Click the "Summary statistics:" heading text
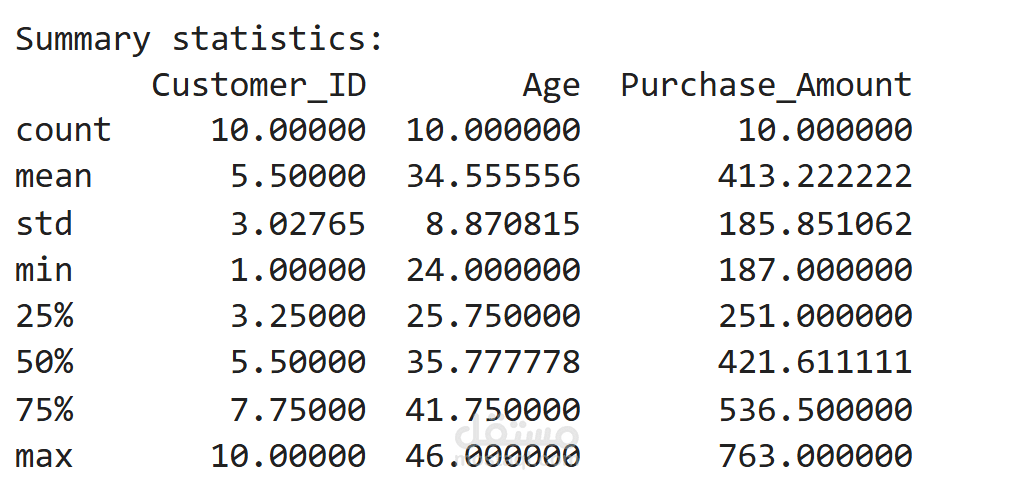Screen dimensions: 1035x480 coord(199,39)
